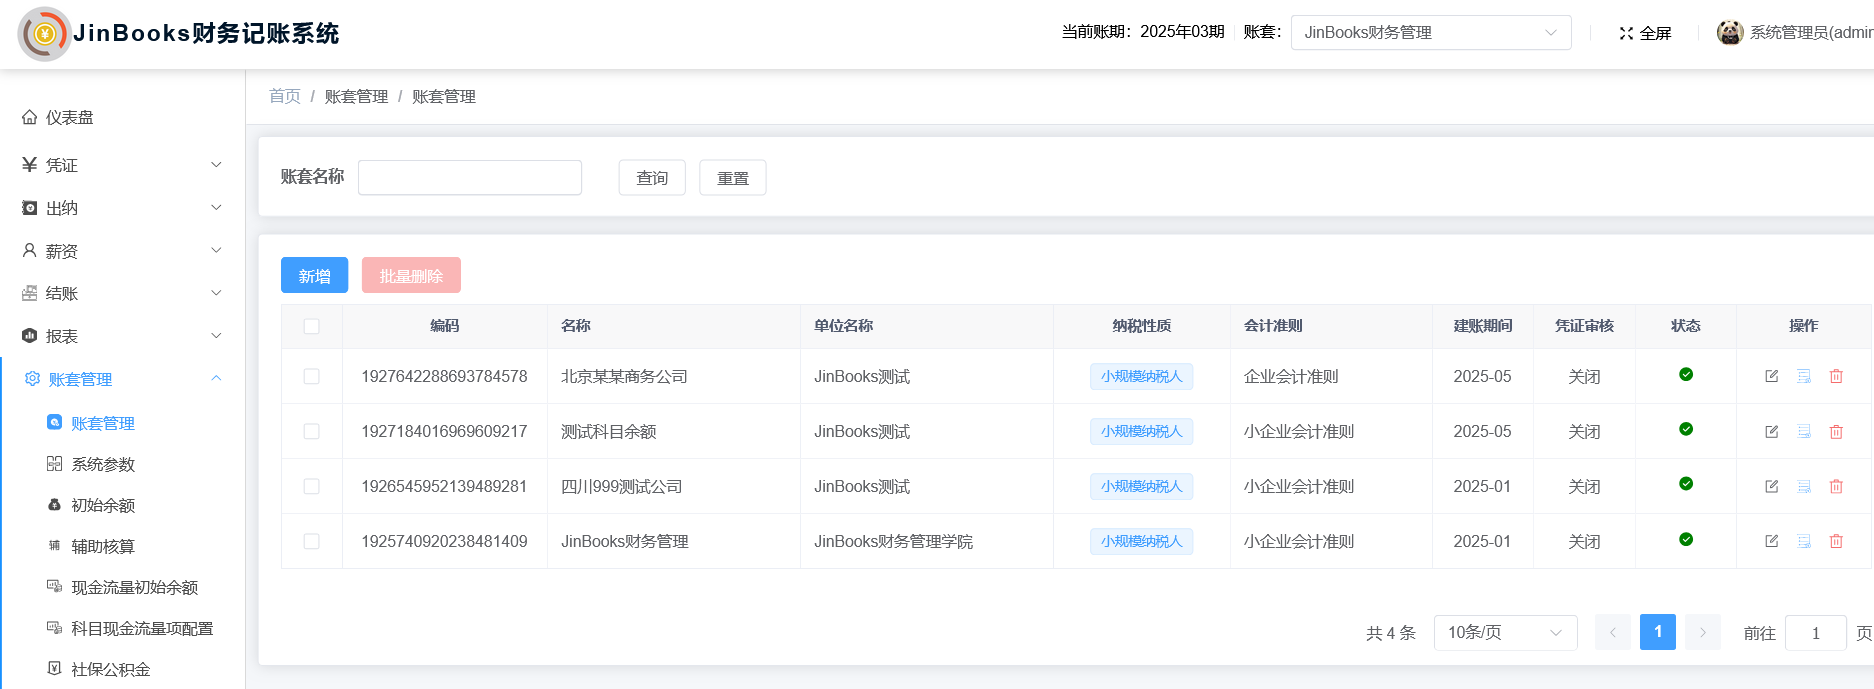This screenshot has width=1874, height=689.
Task: Click the green status icon for 四川999测试公司
Action: point(1686,484)
